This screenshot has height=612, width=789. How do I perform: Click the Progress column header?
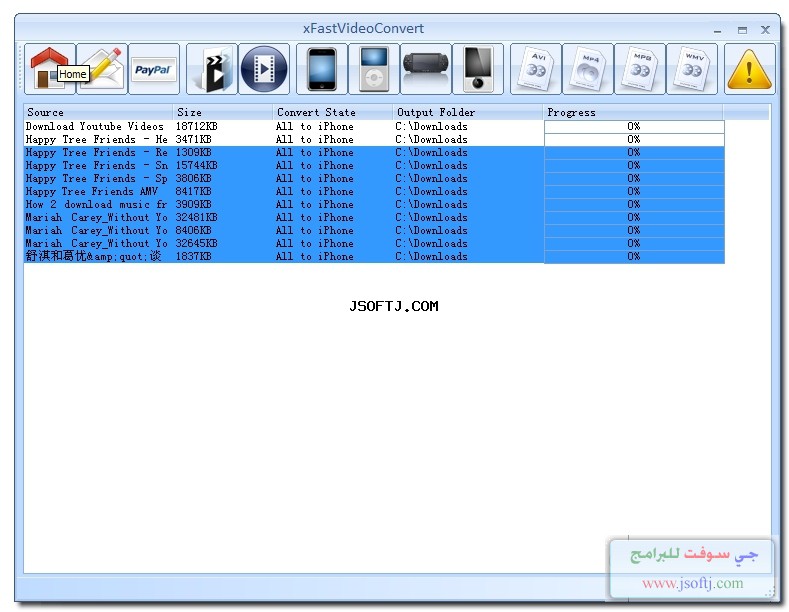633,112
